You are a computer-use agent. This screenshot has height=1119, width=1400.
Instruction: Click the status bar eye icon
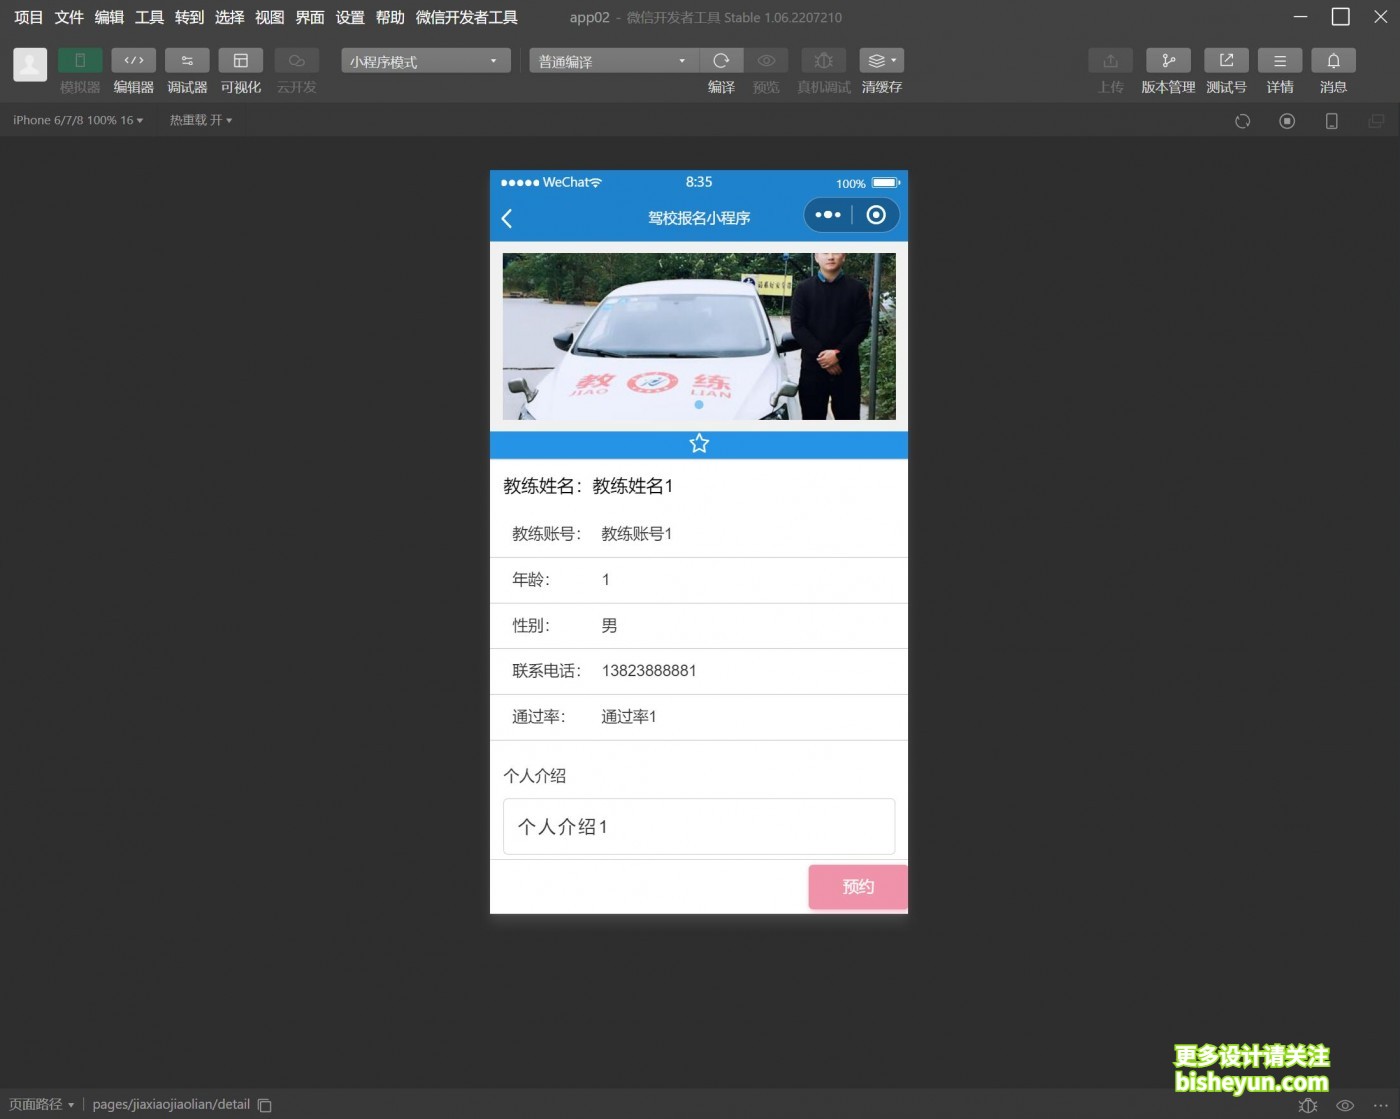[x=1345, y=1105]
